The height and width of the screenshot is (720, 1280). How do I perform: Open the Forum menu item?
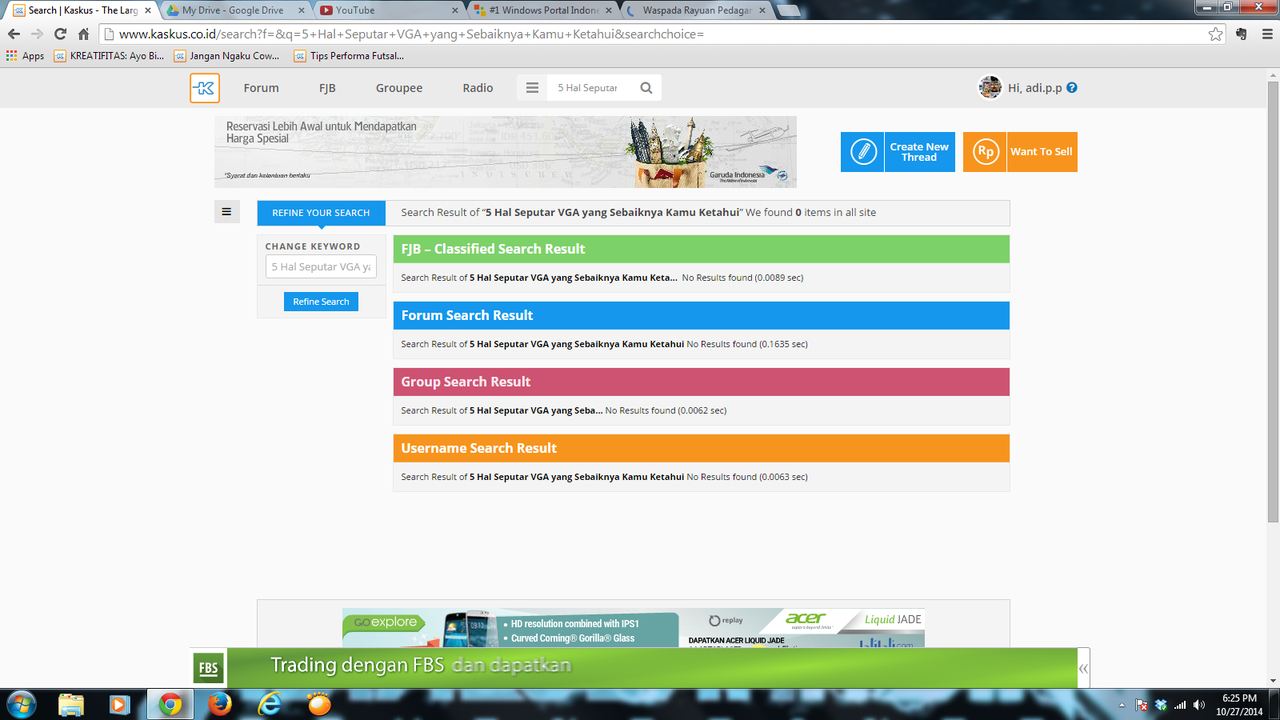pos(261,88)
